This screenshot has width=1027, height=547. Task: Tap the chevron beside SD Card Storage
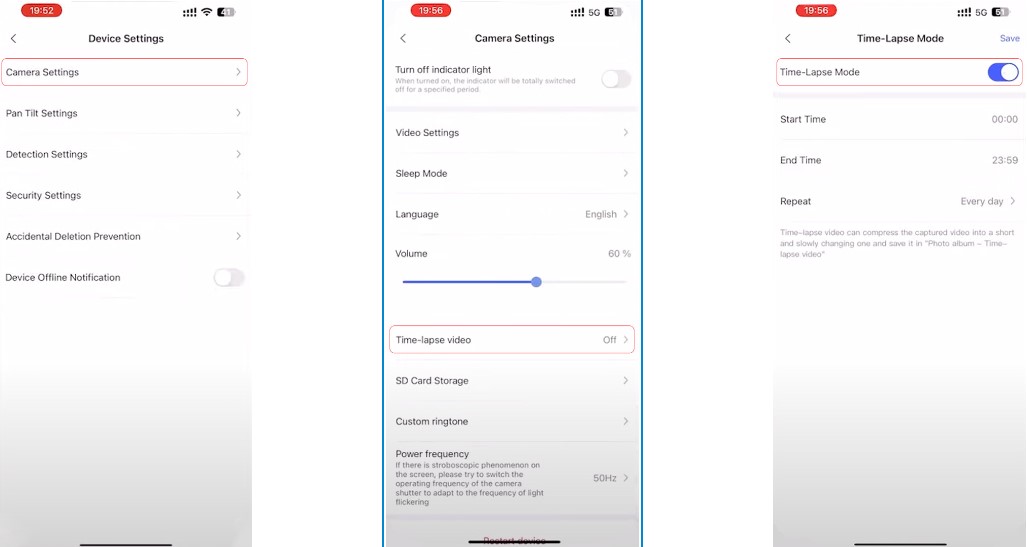click(626, 380)
